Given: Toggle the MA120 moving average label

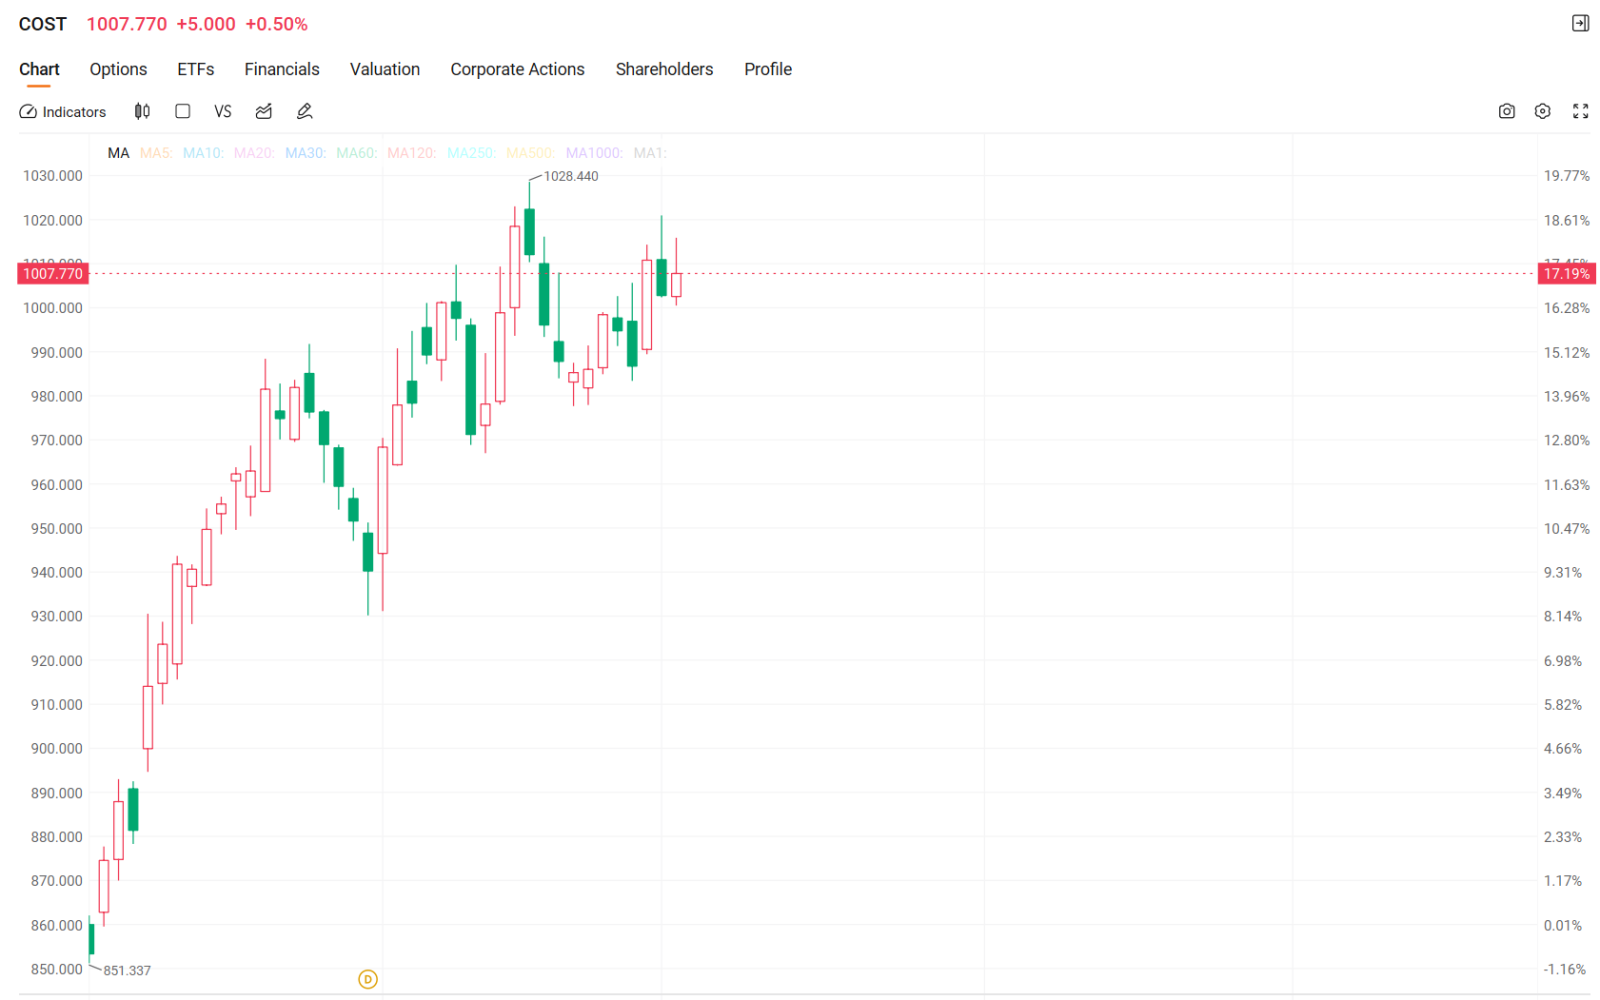Looking at the screenshot, I should click(411, 153).
